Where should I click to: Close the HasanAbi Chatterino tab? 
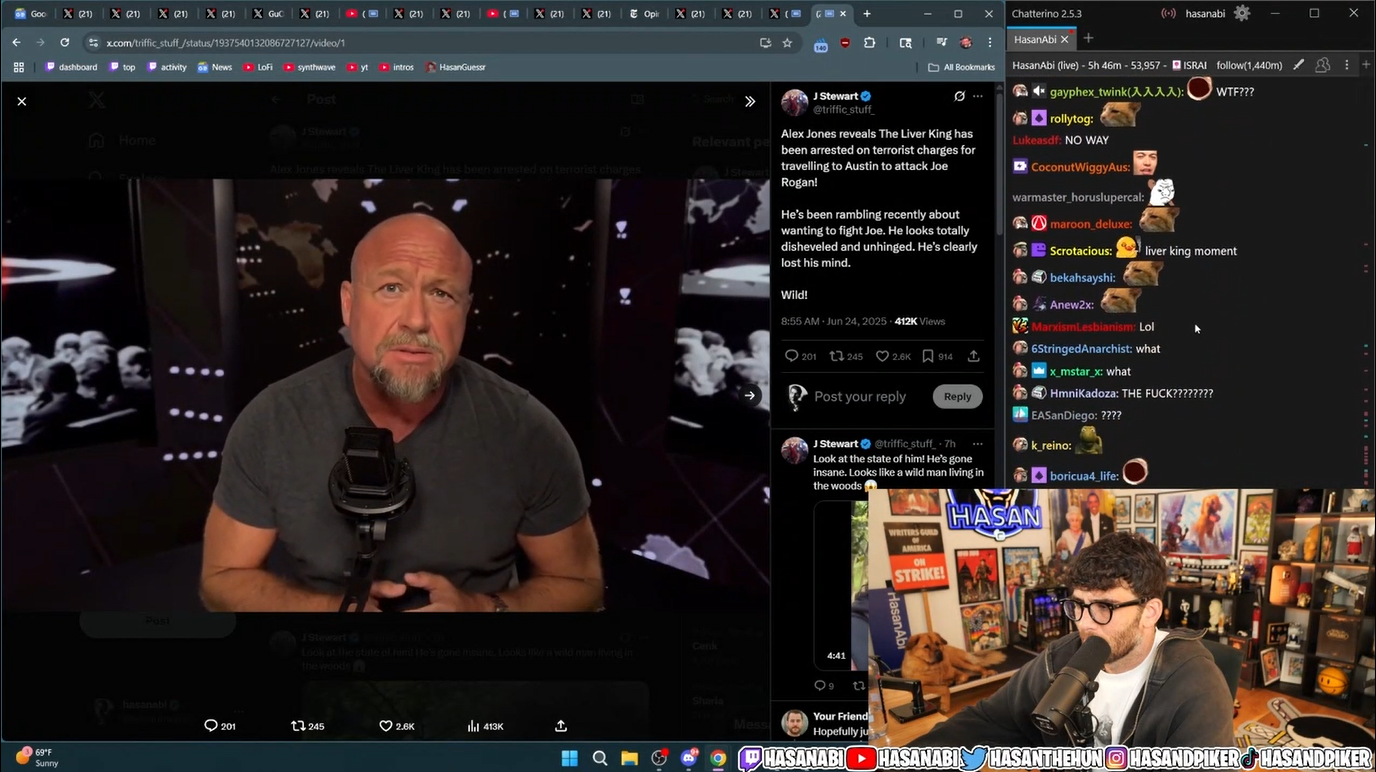[1065, 39]
